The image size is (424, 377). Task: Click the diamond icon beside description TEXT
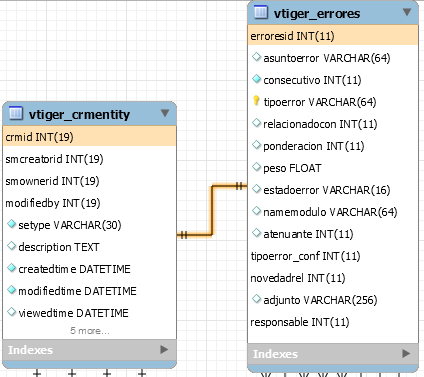click(12, 246)
